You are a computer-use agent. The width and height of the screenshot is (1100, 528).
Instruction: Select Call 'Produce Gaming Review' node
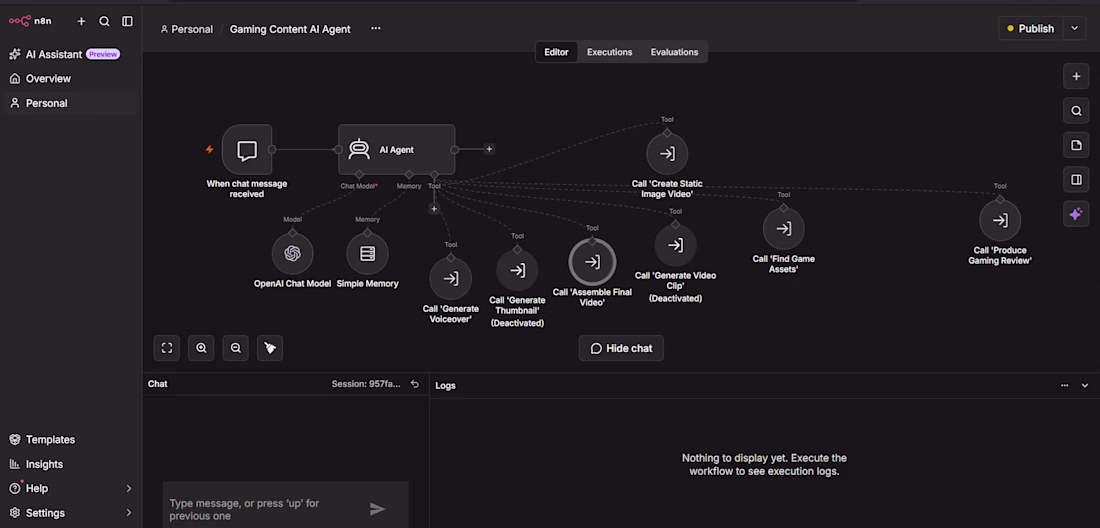click(x=1000, y=219)
